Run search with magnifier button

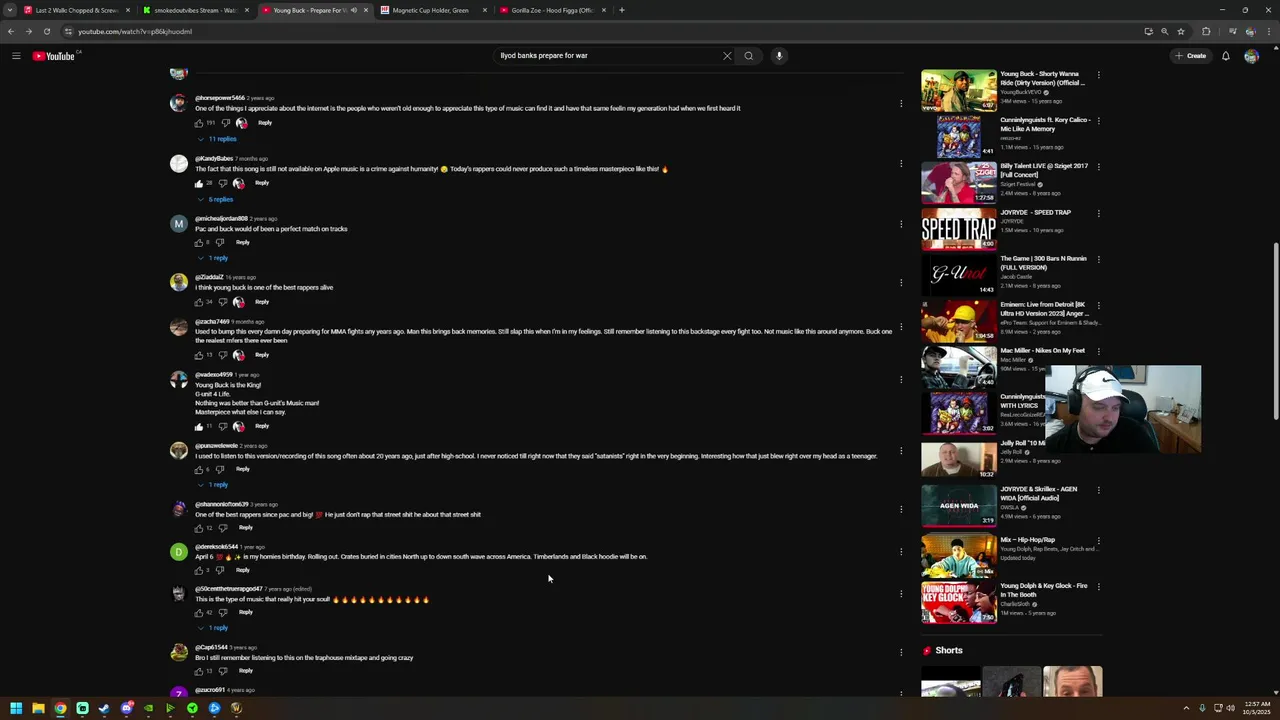(748, 56)
